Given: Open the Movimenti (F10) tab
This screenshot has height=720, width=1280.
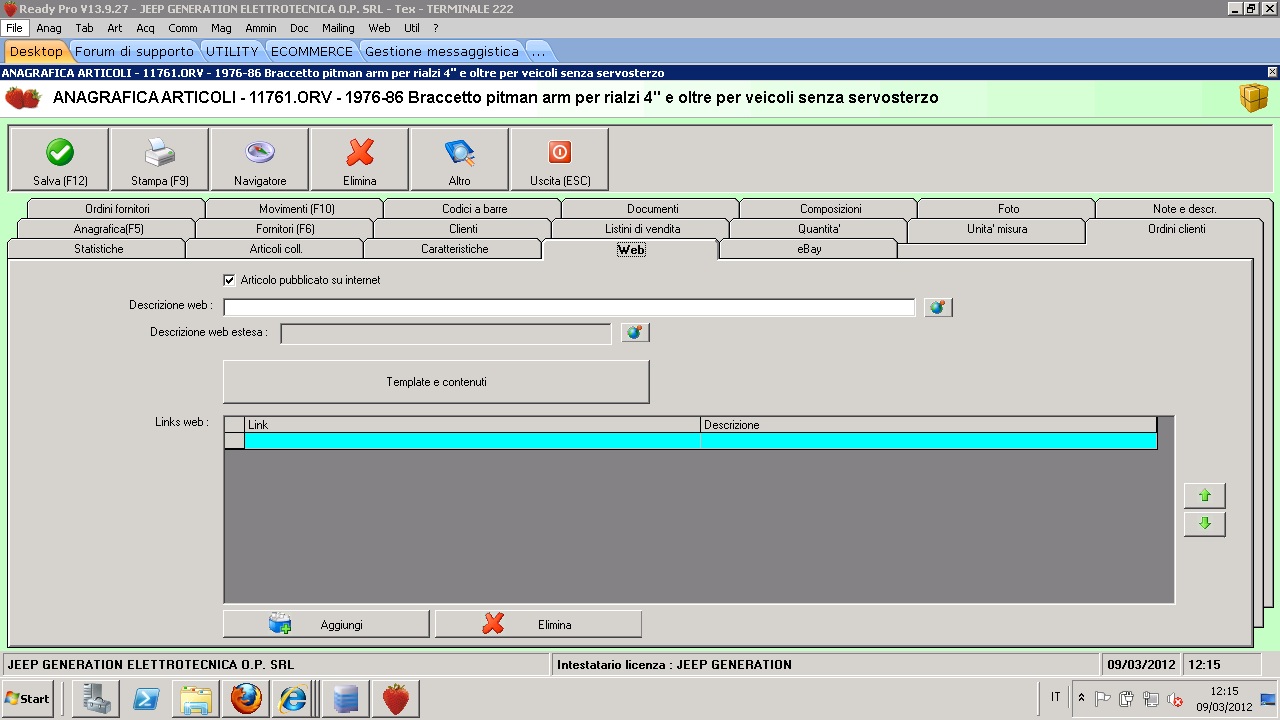Looking at the screenshot, I should (296, 209).
